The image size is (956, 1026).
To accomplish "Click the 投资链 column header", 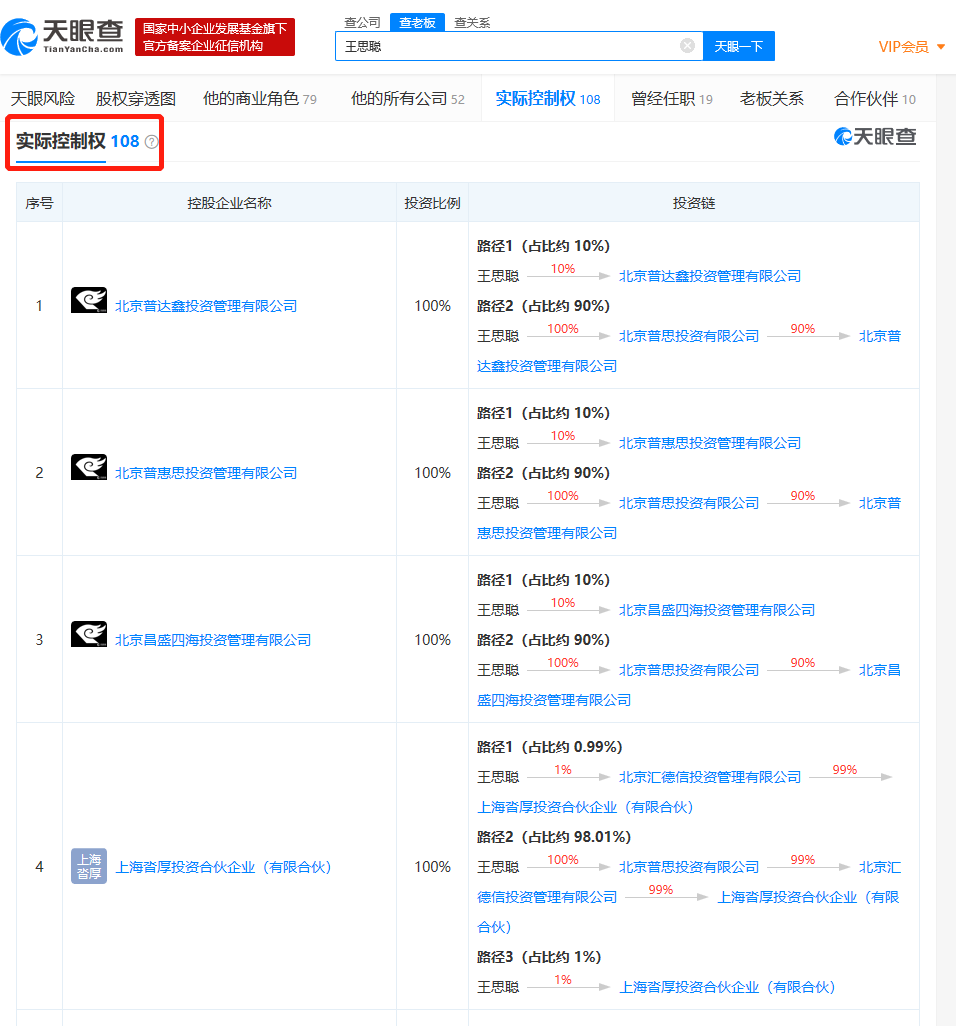I will click(x=694, y=203).
